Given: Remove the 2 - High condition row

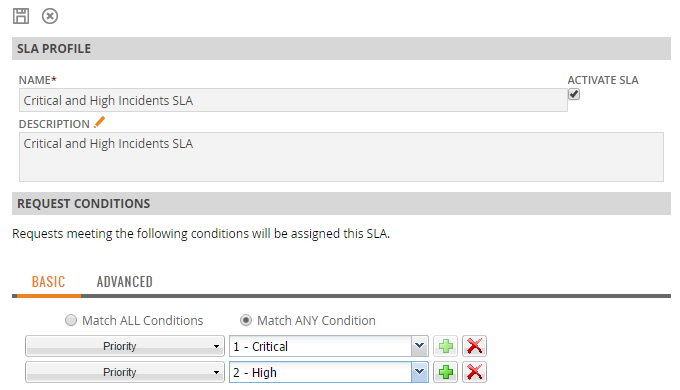Looking at the screenshot, I should 474,372.
